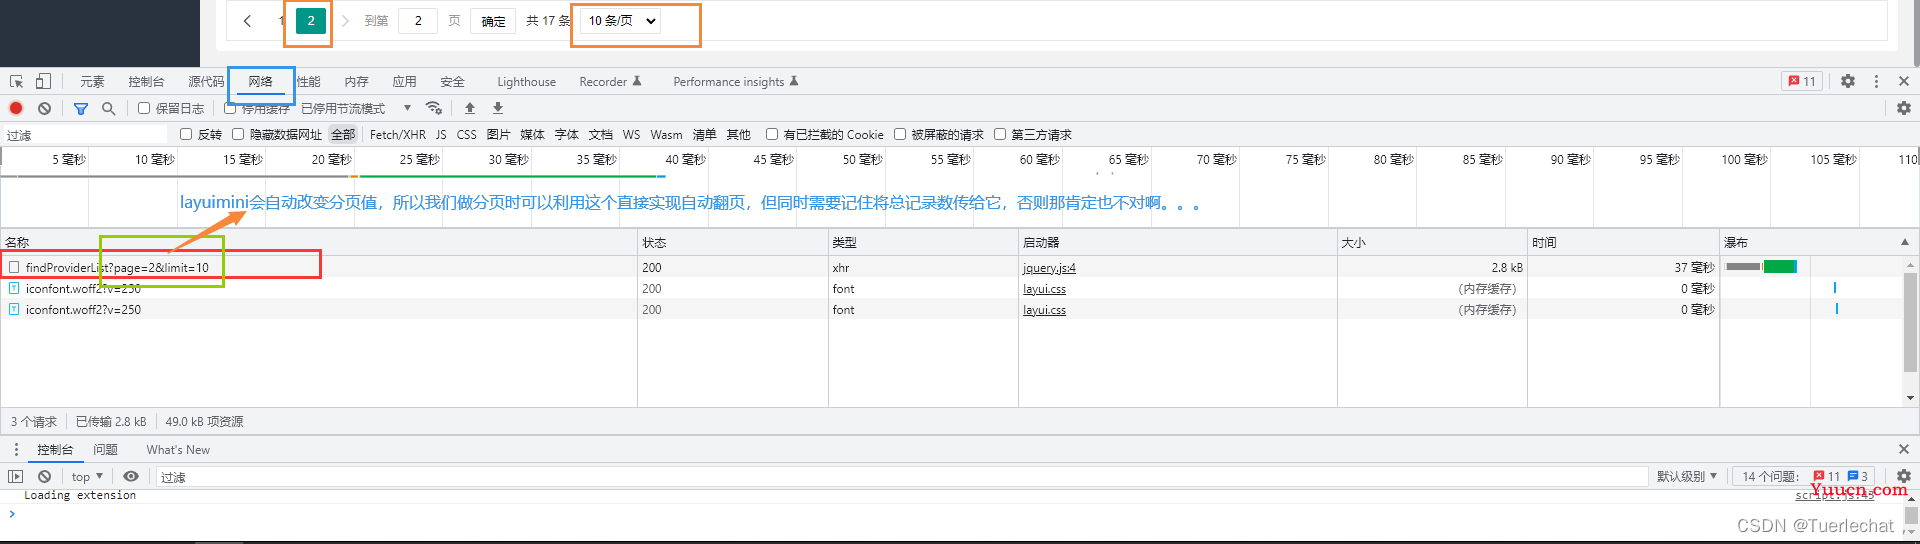The height and width of the screenshot is (544, 1920).
Task: Open the Lighthouse tab
Action: (x=526, y=82)
